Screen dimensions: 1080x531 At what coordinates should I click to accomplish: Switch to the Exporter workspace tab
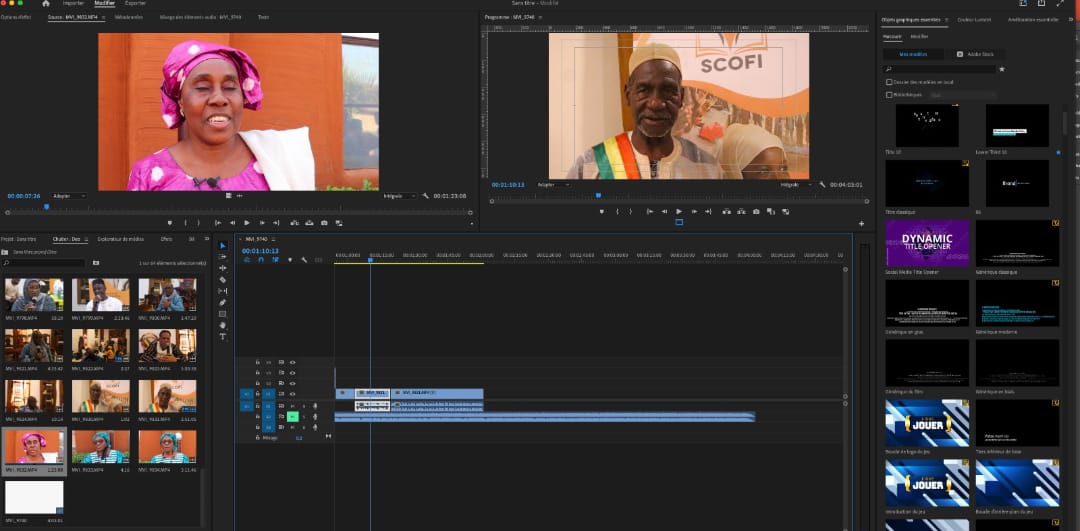click(135, 4)
